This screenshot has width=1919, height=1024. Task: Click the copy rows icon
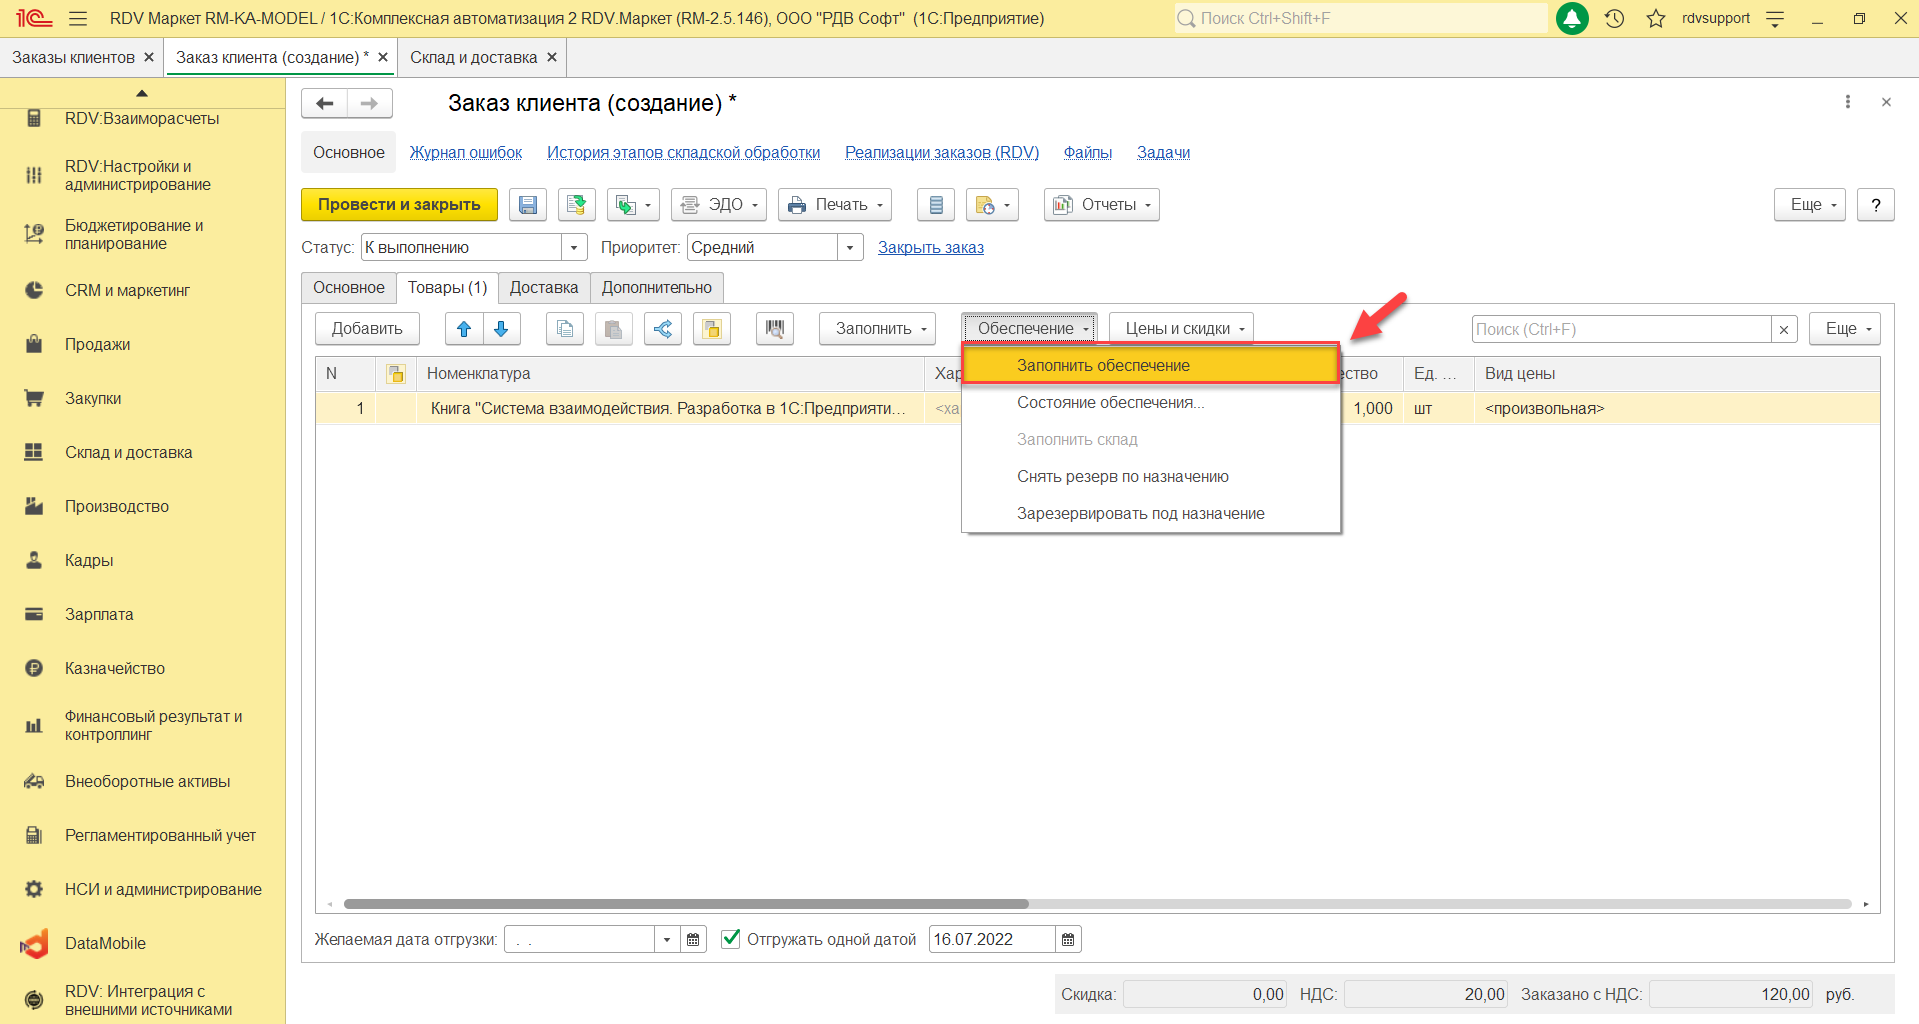565,329
